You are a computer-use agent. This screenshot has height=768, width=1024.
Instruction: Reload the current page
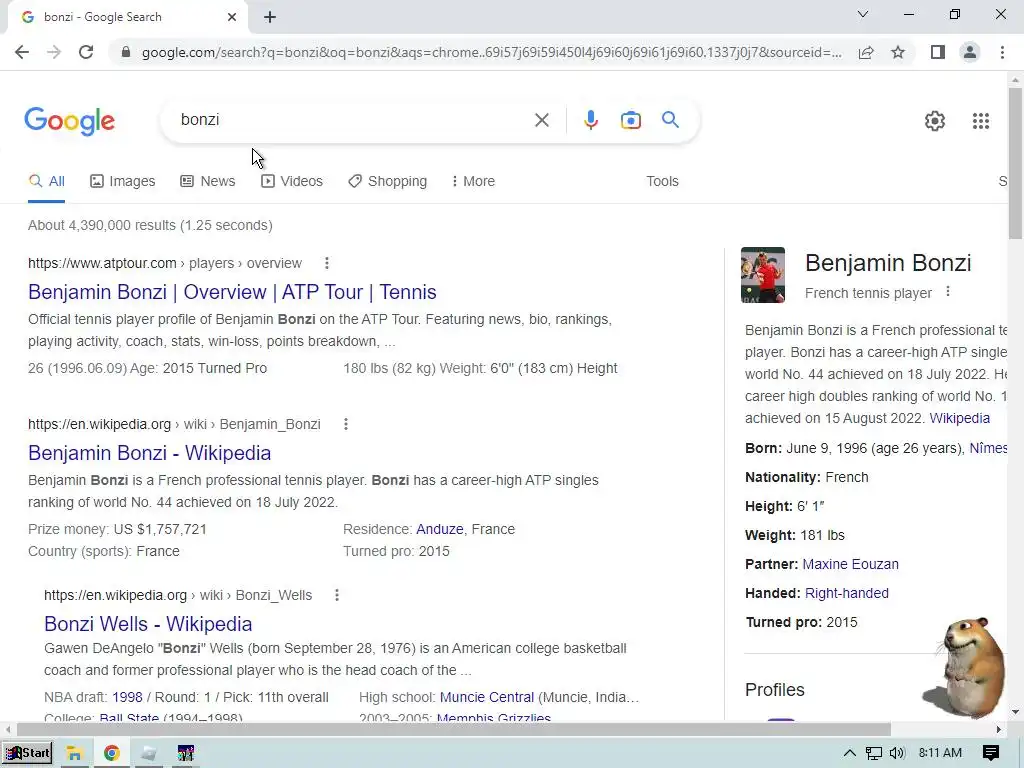coord(86,52)
